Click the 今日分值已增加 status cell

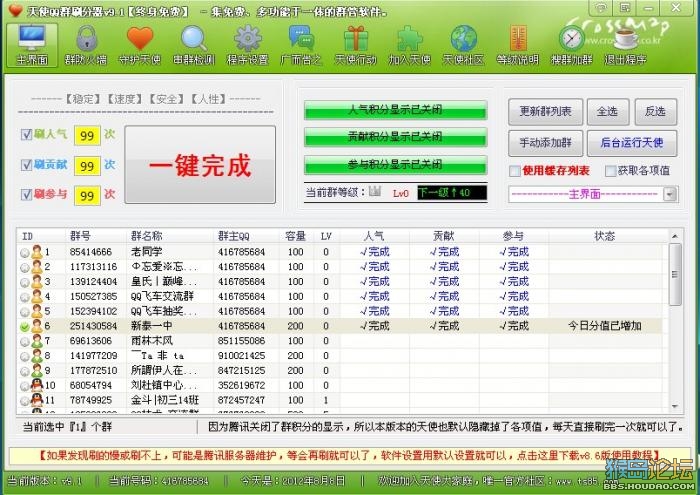[605, 326]
